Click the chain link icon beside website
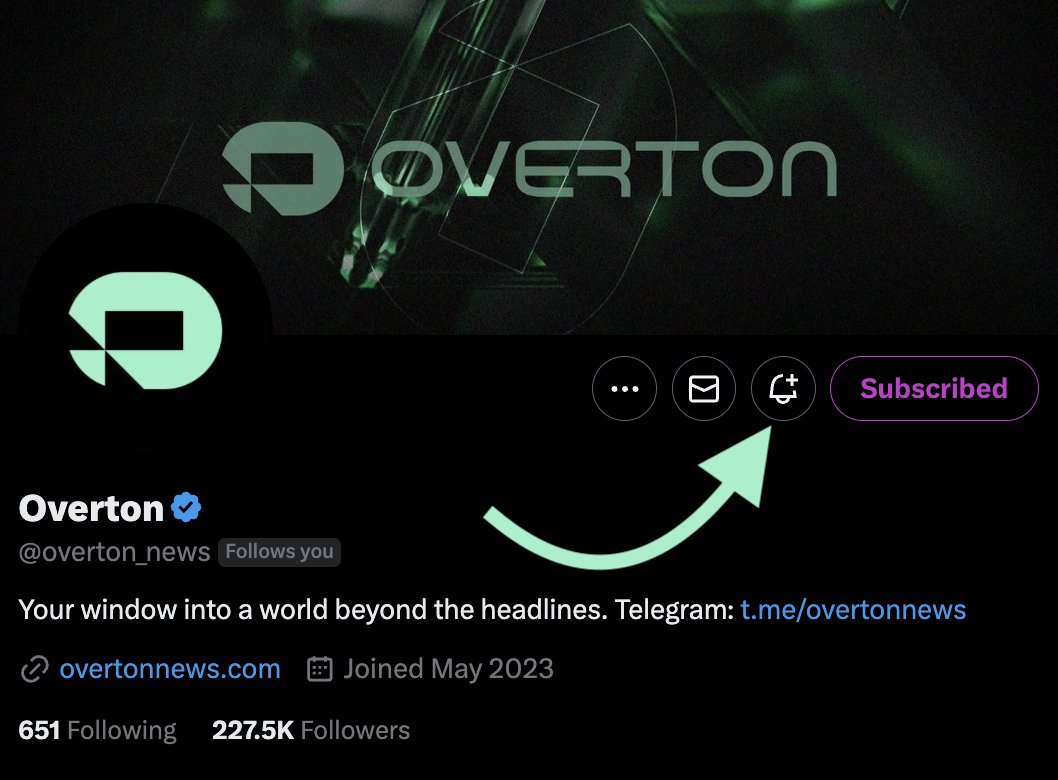Screen dimensions: 1058x780 [34, 669]
